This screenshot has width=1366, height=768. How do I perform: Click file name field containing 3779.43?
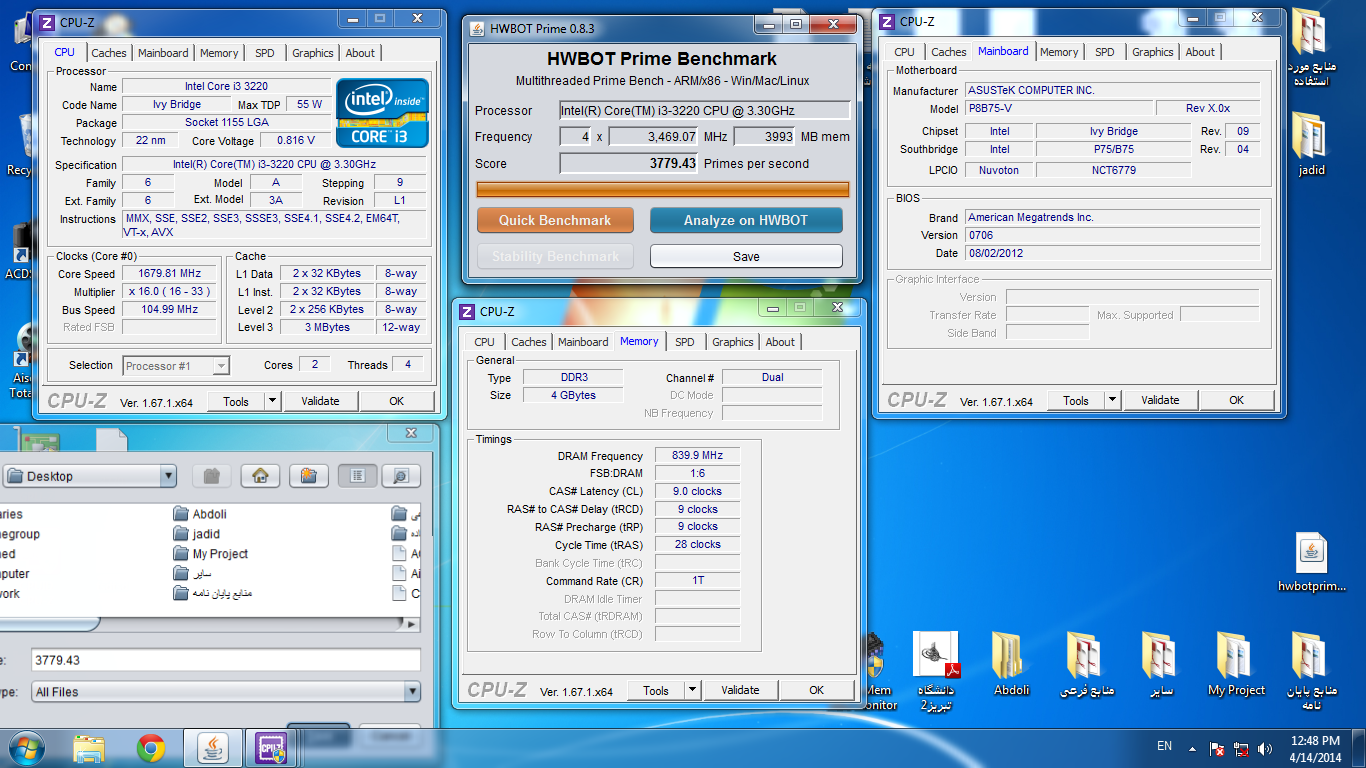225,660
